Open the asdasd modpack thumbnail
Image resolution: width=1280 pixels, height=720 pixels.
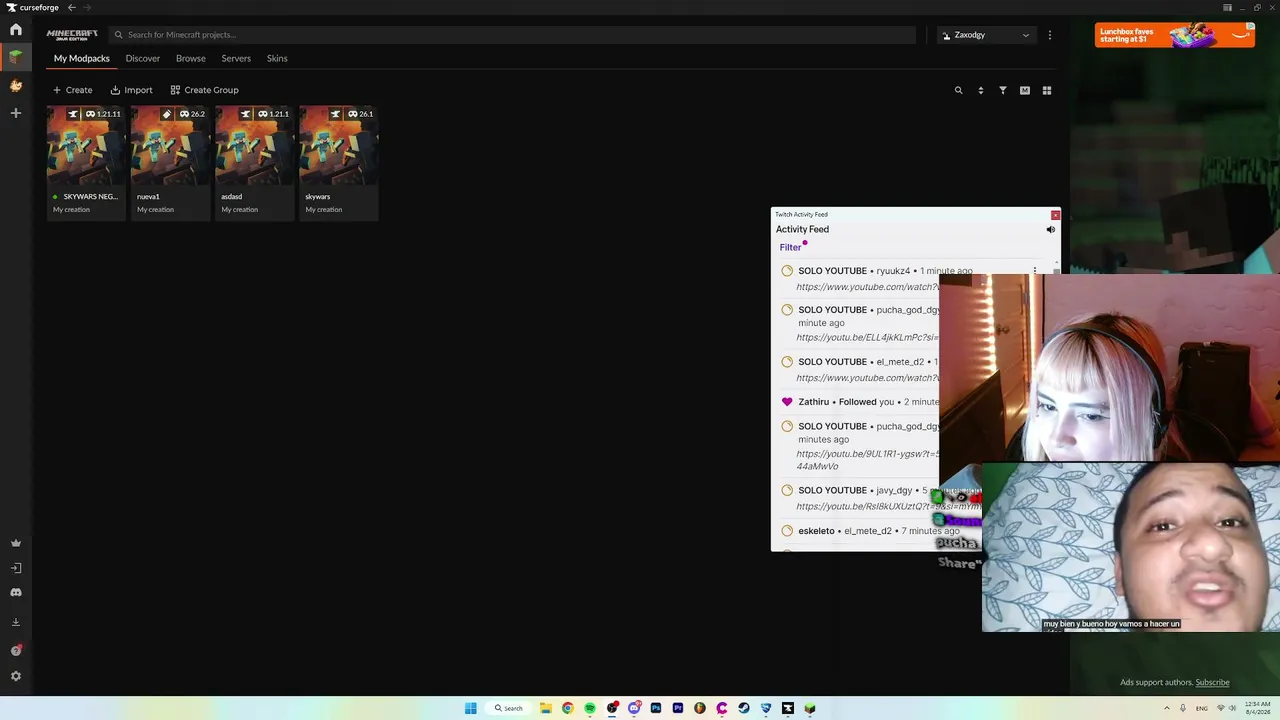coord(253,146)
